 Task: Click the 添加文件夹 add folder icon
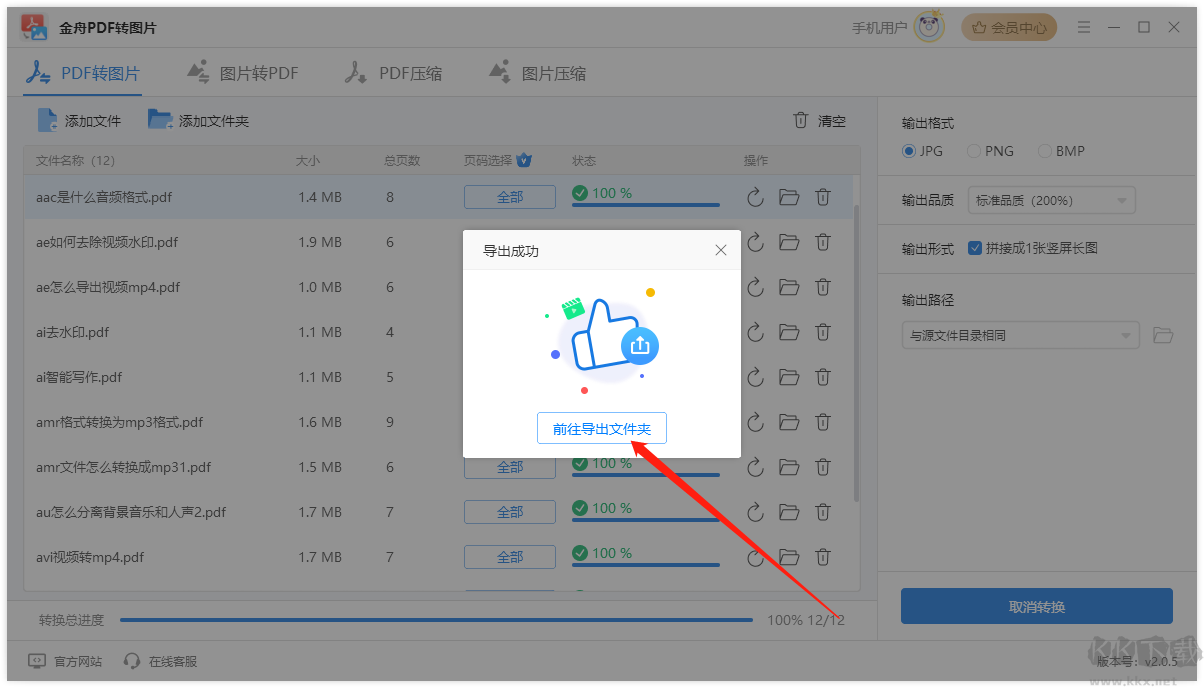(160, 120)
